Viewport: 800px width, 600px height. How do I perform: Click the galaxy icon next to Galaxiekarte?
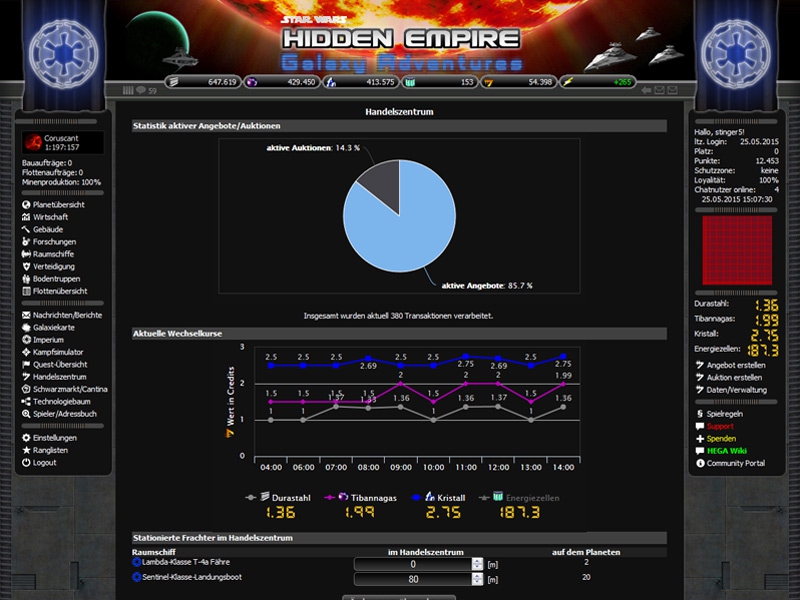click(x=26, y=328)
